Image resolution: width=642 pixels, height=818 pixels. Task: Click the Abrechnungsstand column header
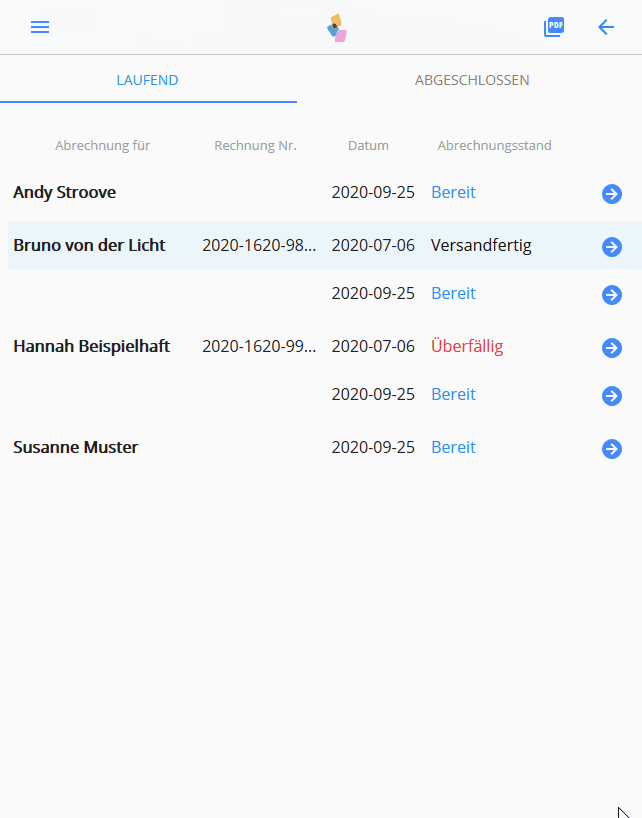click(x=494, y=145)
